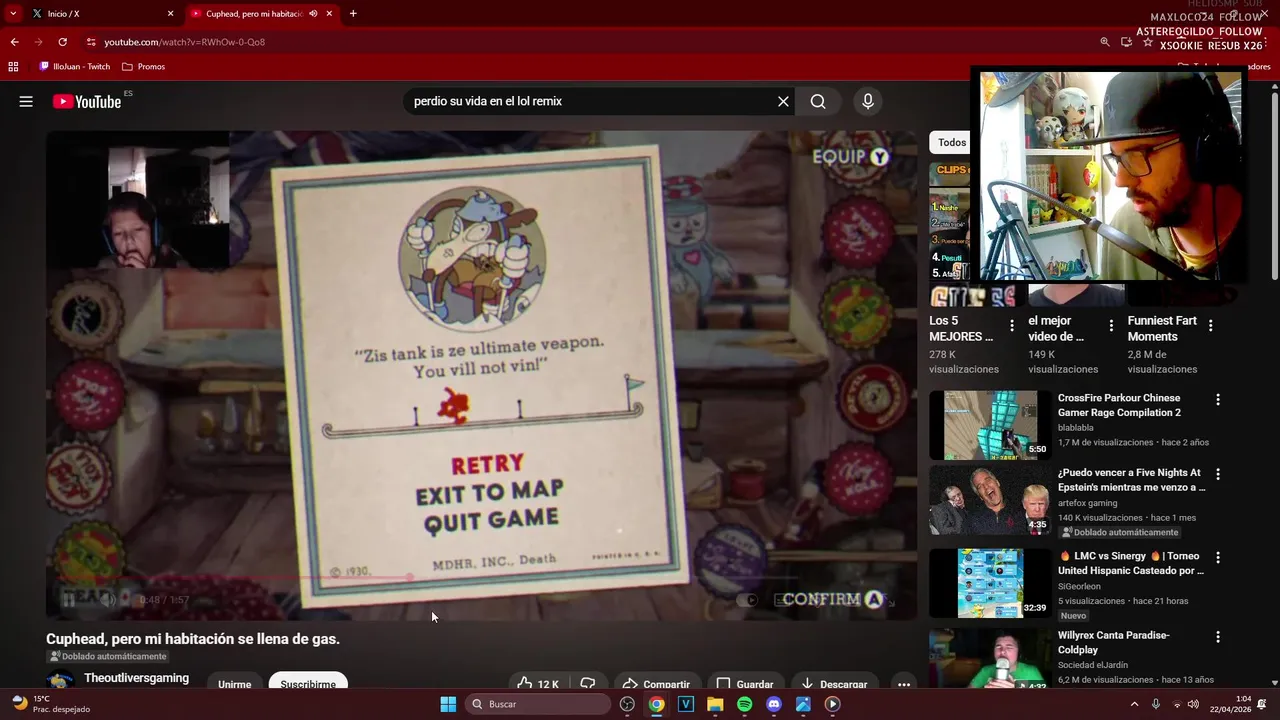Open CrossFire Parkour video thumbnail
This screenshot has width=1280, height=720.
[x=990, y=425]
